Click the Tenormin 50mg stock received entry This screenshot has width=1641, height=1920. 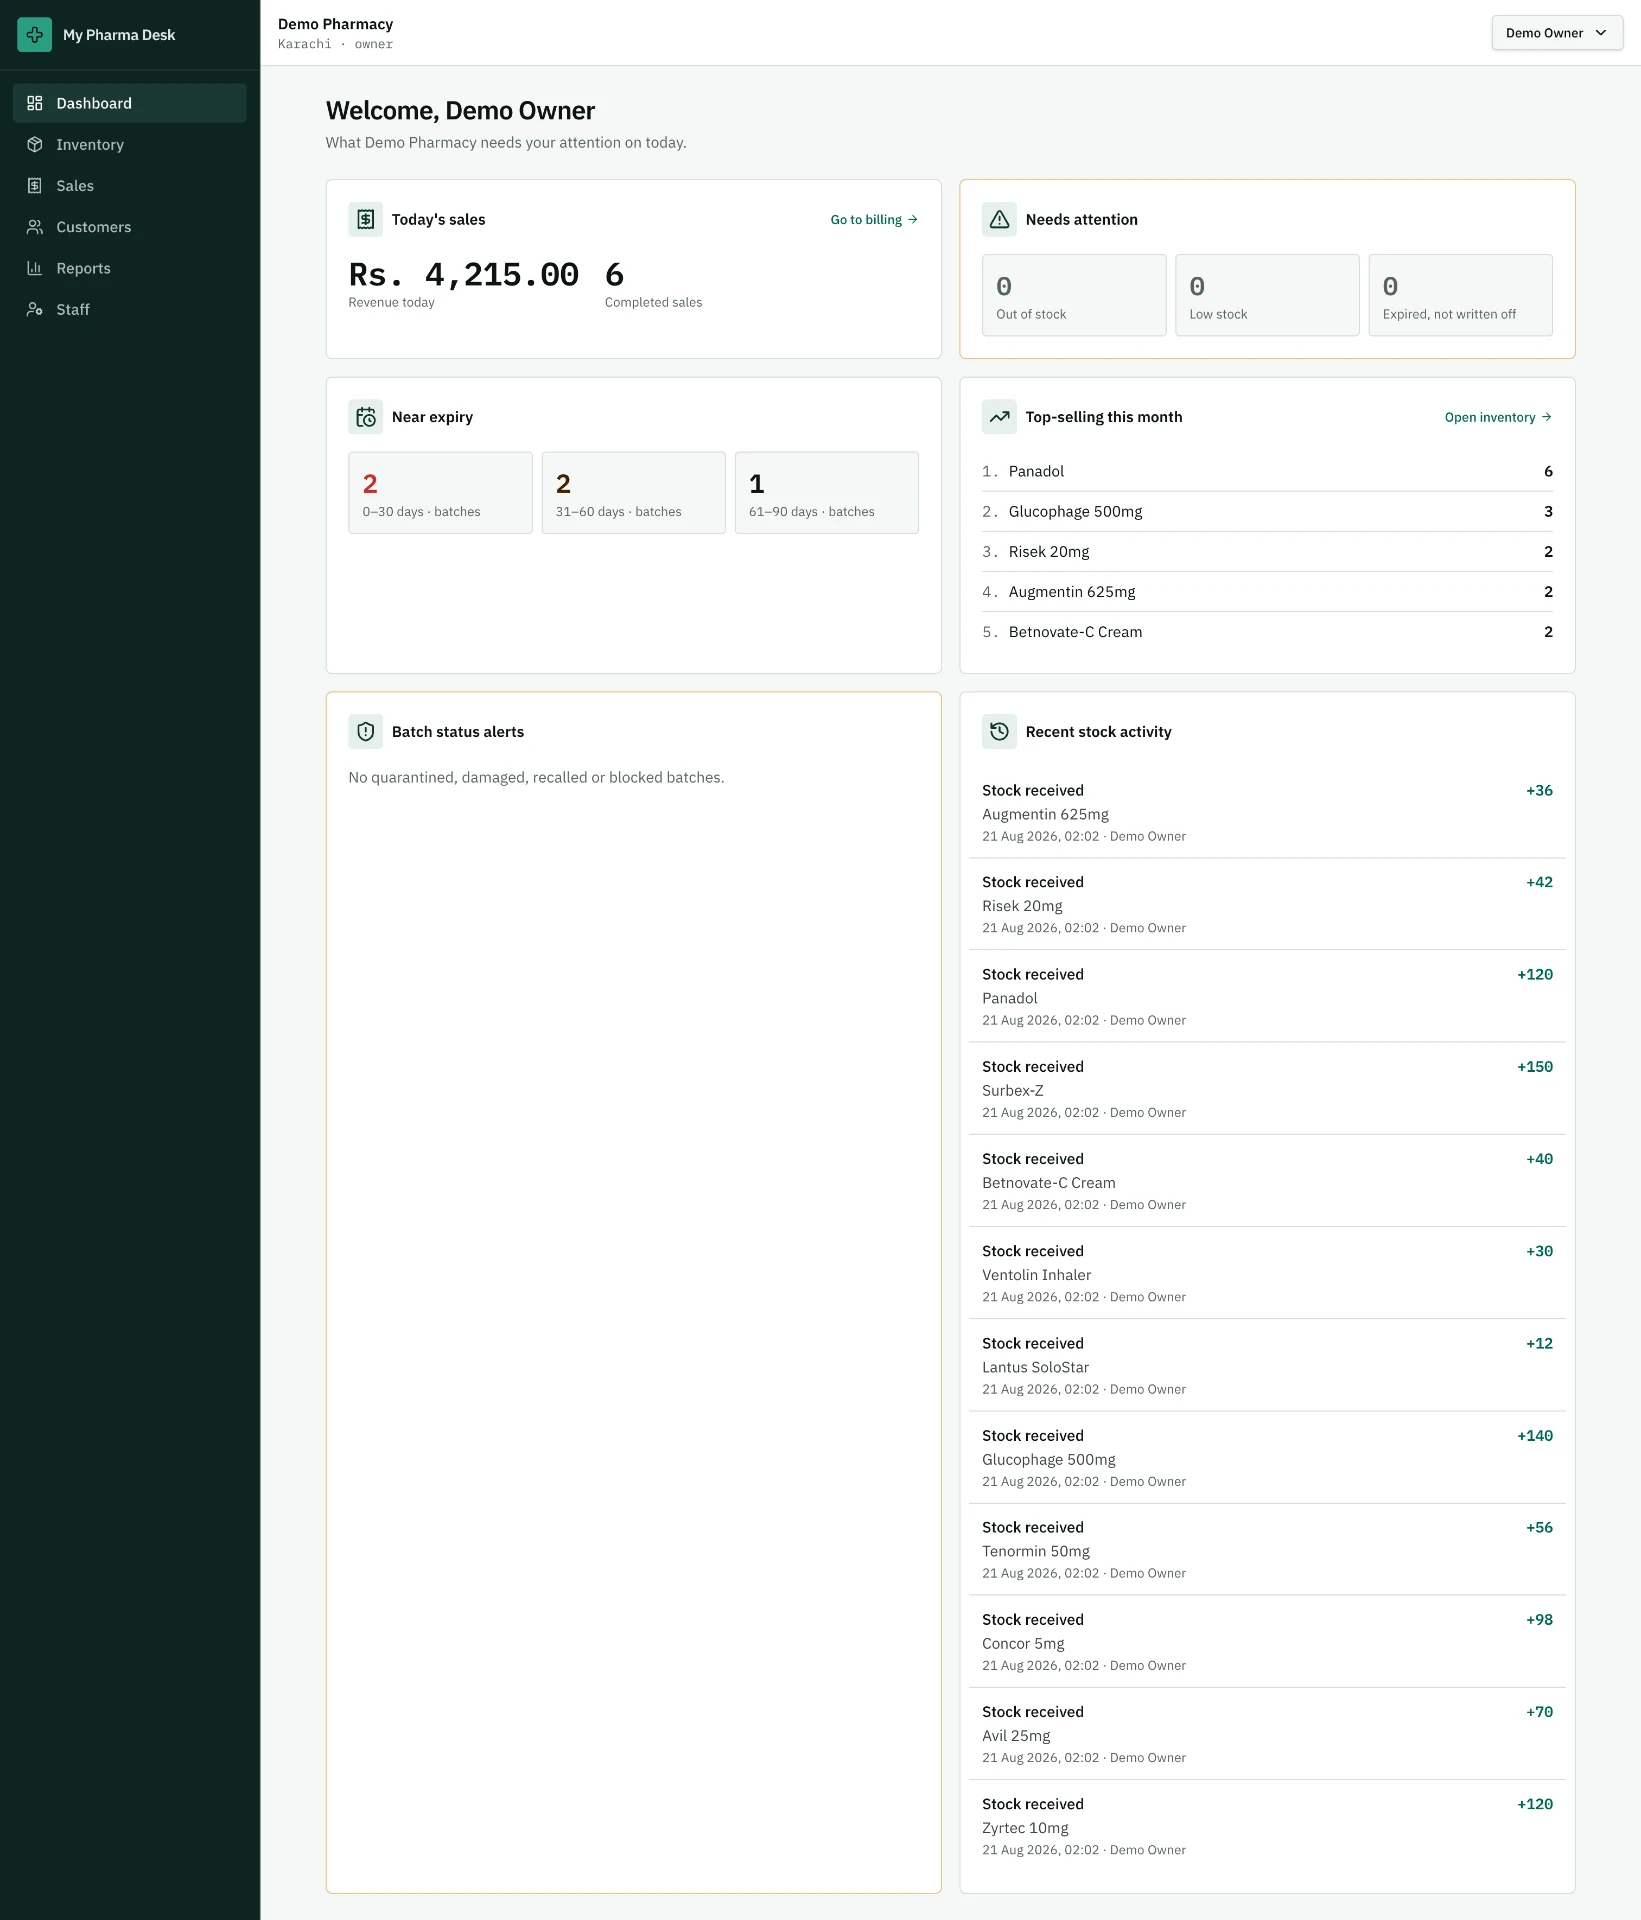1267,1549
